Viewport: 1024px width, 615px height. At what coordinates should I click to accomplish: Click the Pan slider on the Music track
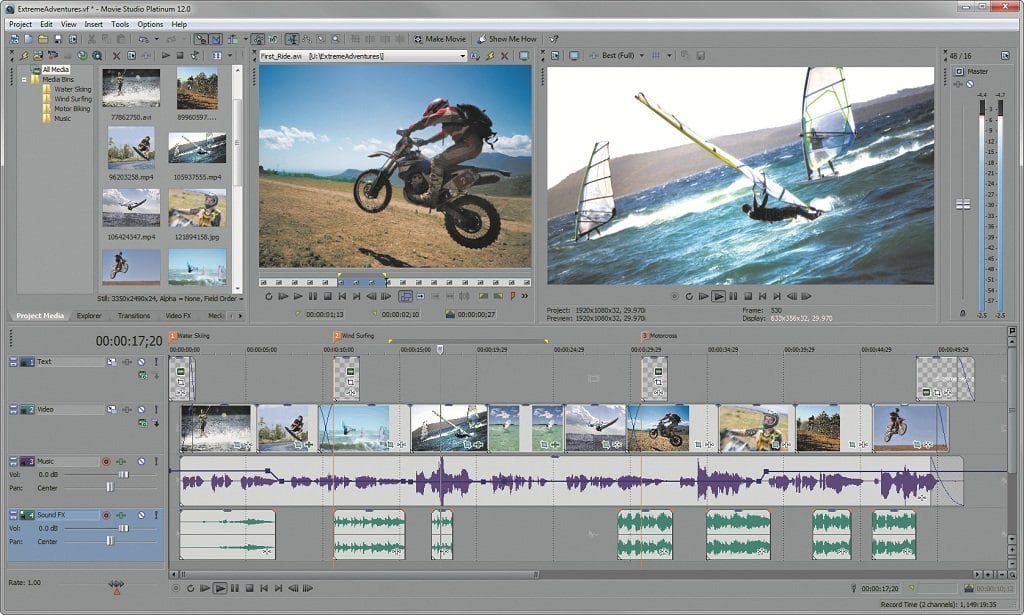click(110, 488)
